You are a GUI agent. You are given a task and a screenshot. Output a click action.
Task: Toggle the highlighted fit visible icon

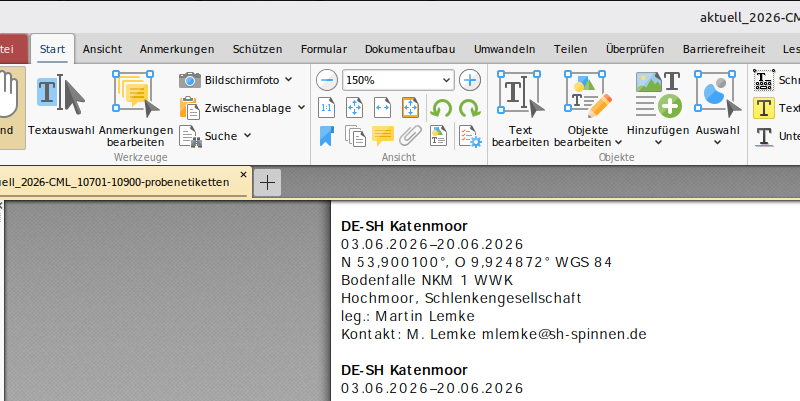pyautogui.click(x=410, y=108)
